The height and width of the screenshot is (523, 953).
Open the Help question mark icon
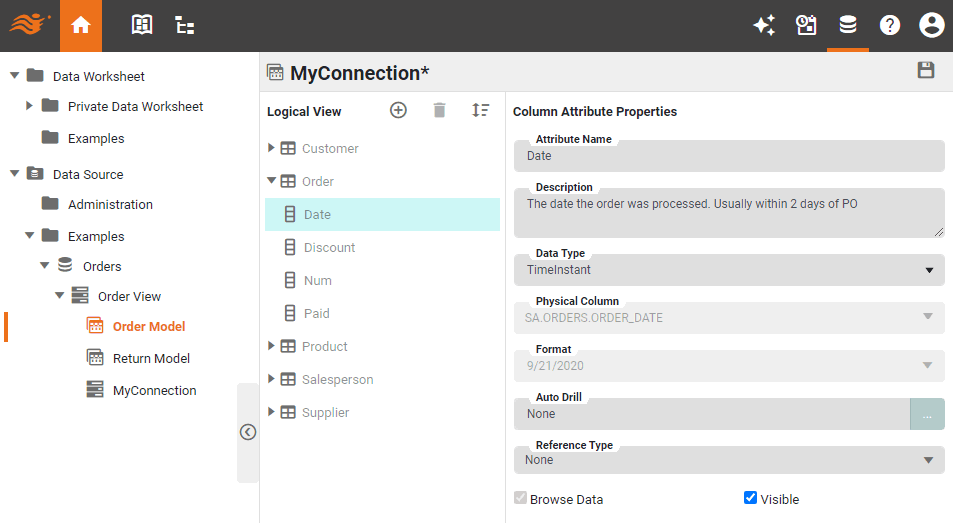890,26
